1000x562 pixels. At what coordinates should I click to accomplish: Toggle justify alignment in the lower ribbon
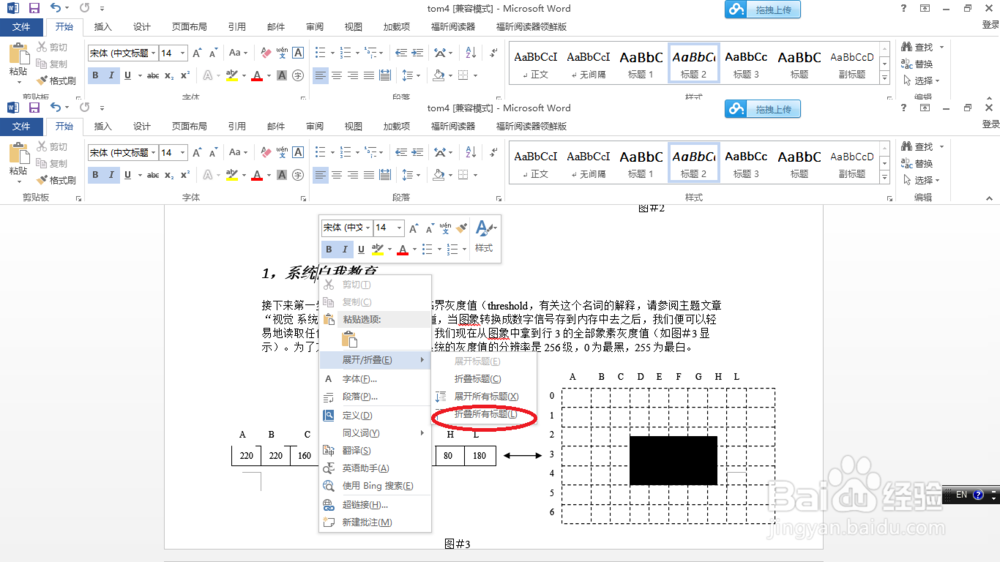(x=369, y=175)
